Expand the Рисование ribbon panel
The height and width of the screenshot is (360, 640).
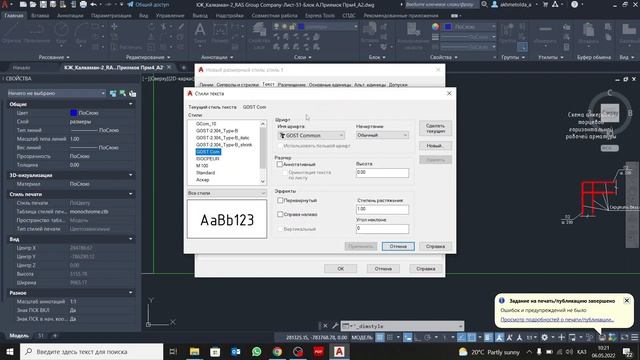click(x=54, y=57)
